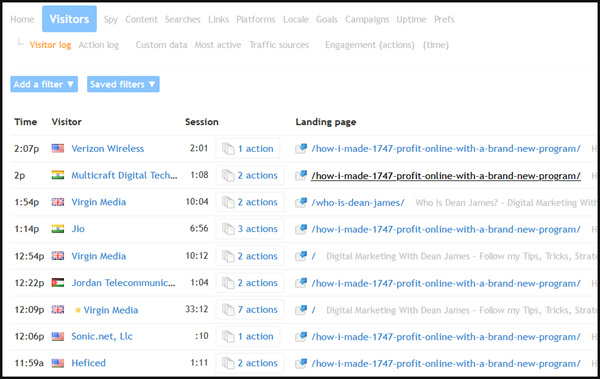The height and width of the screenshot is (380, 600).
Task: Go to the Home tab
Action: (x=22, y=20)
